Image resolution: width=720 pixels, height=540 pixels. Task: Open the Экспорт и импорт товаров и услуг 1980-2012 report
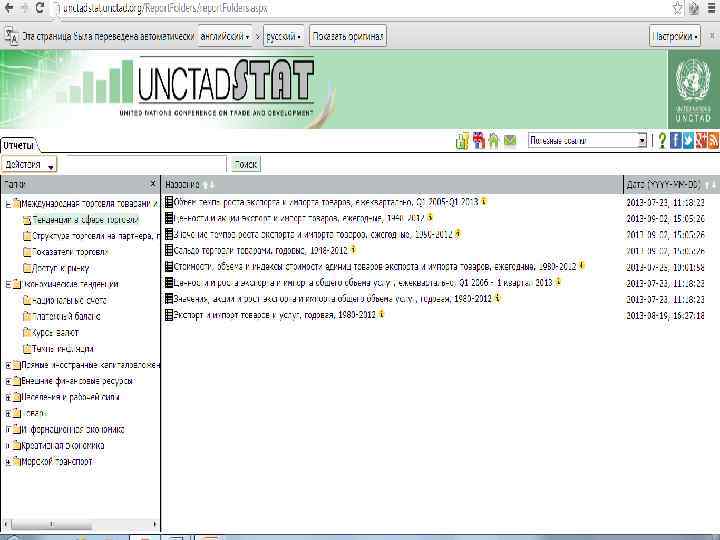click(x=275, y=315)
